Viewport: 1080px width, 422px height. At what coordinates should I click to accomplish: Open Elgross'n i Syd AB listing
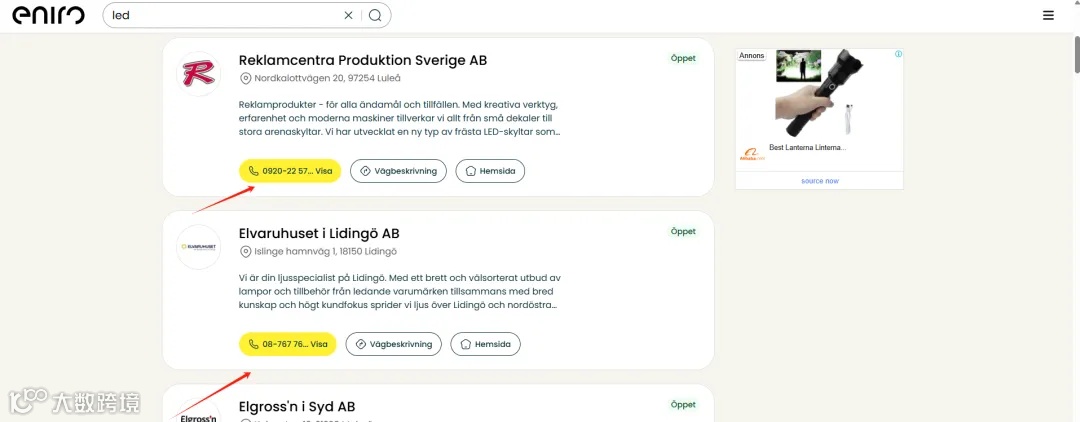297,406
